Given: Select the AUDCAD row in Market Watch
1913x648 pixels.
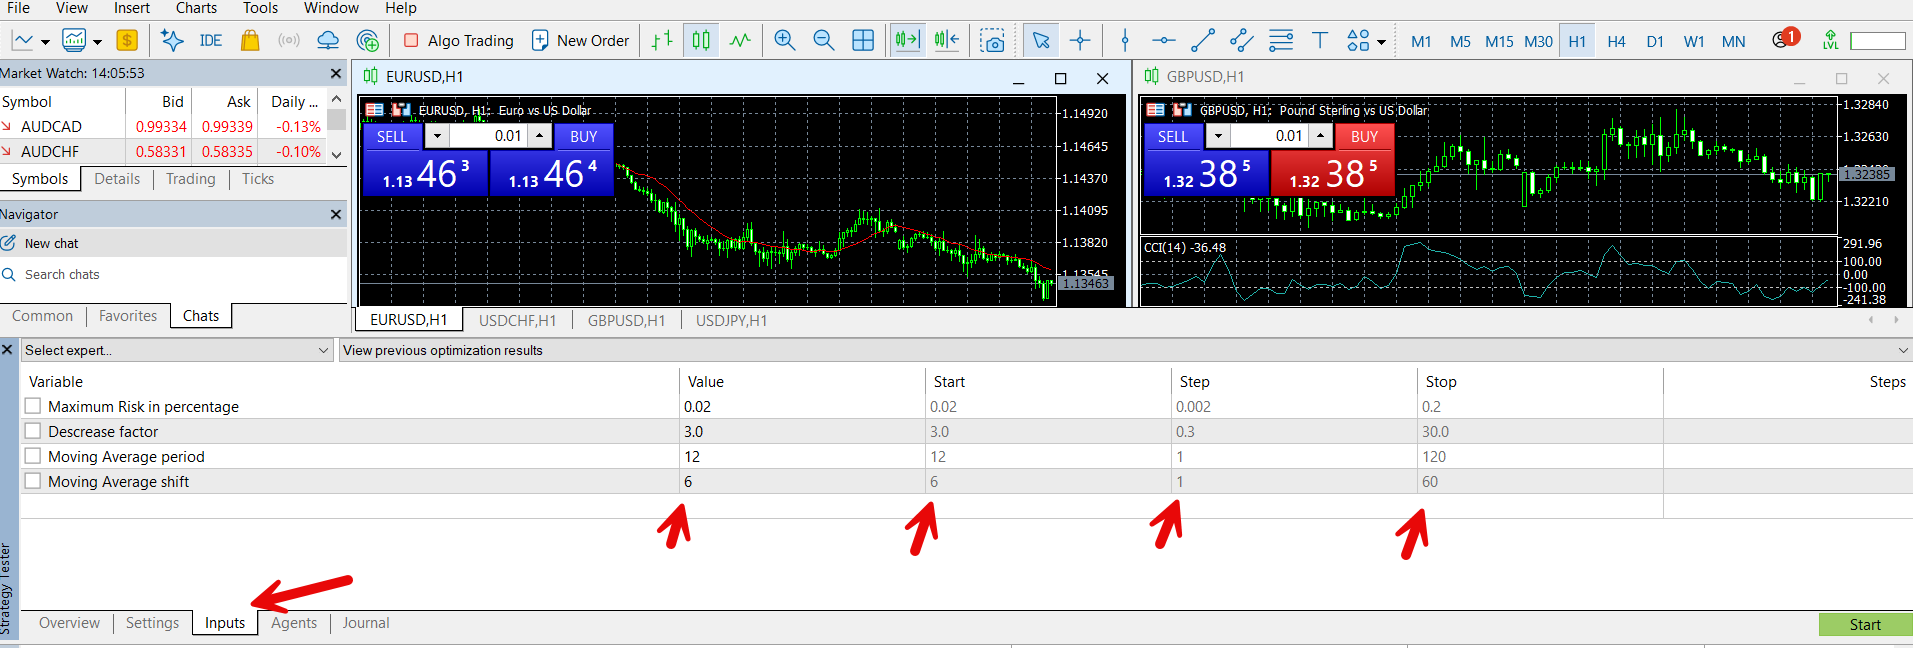Looking at the screenshot, I should [x=162, y=127].
